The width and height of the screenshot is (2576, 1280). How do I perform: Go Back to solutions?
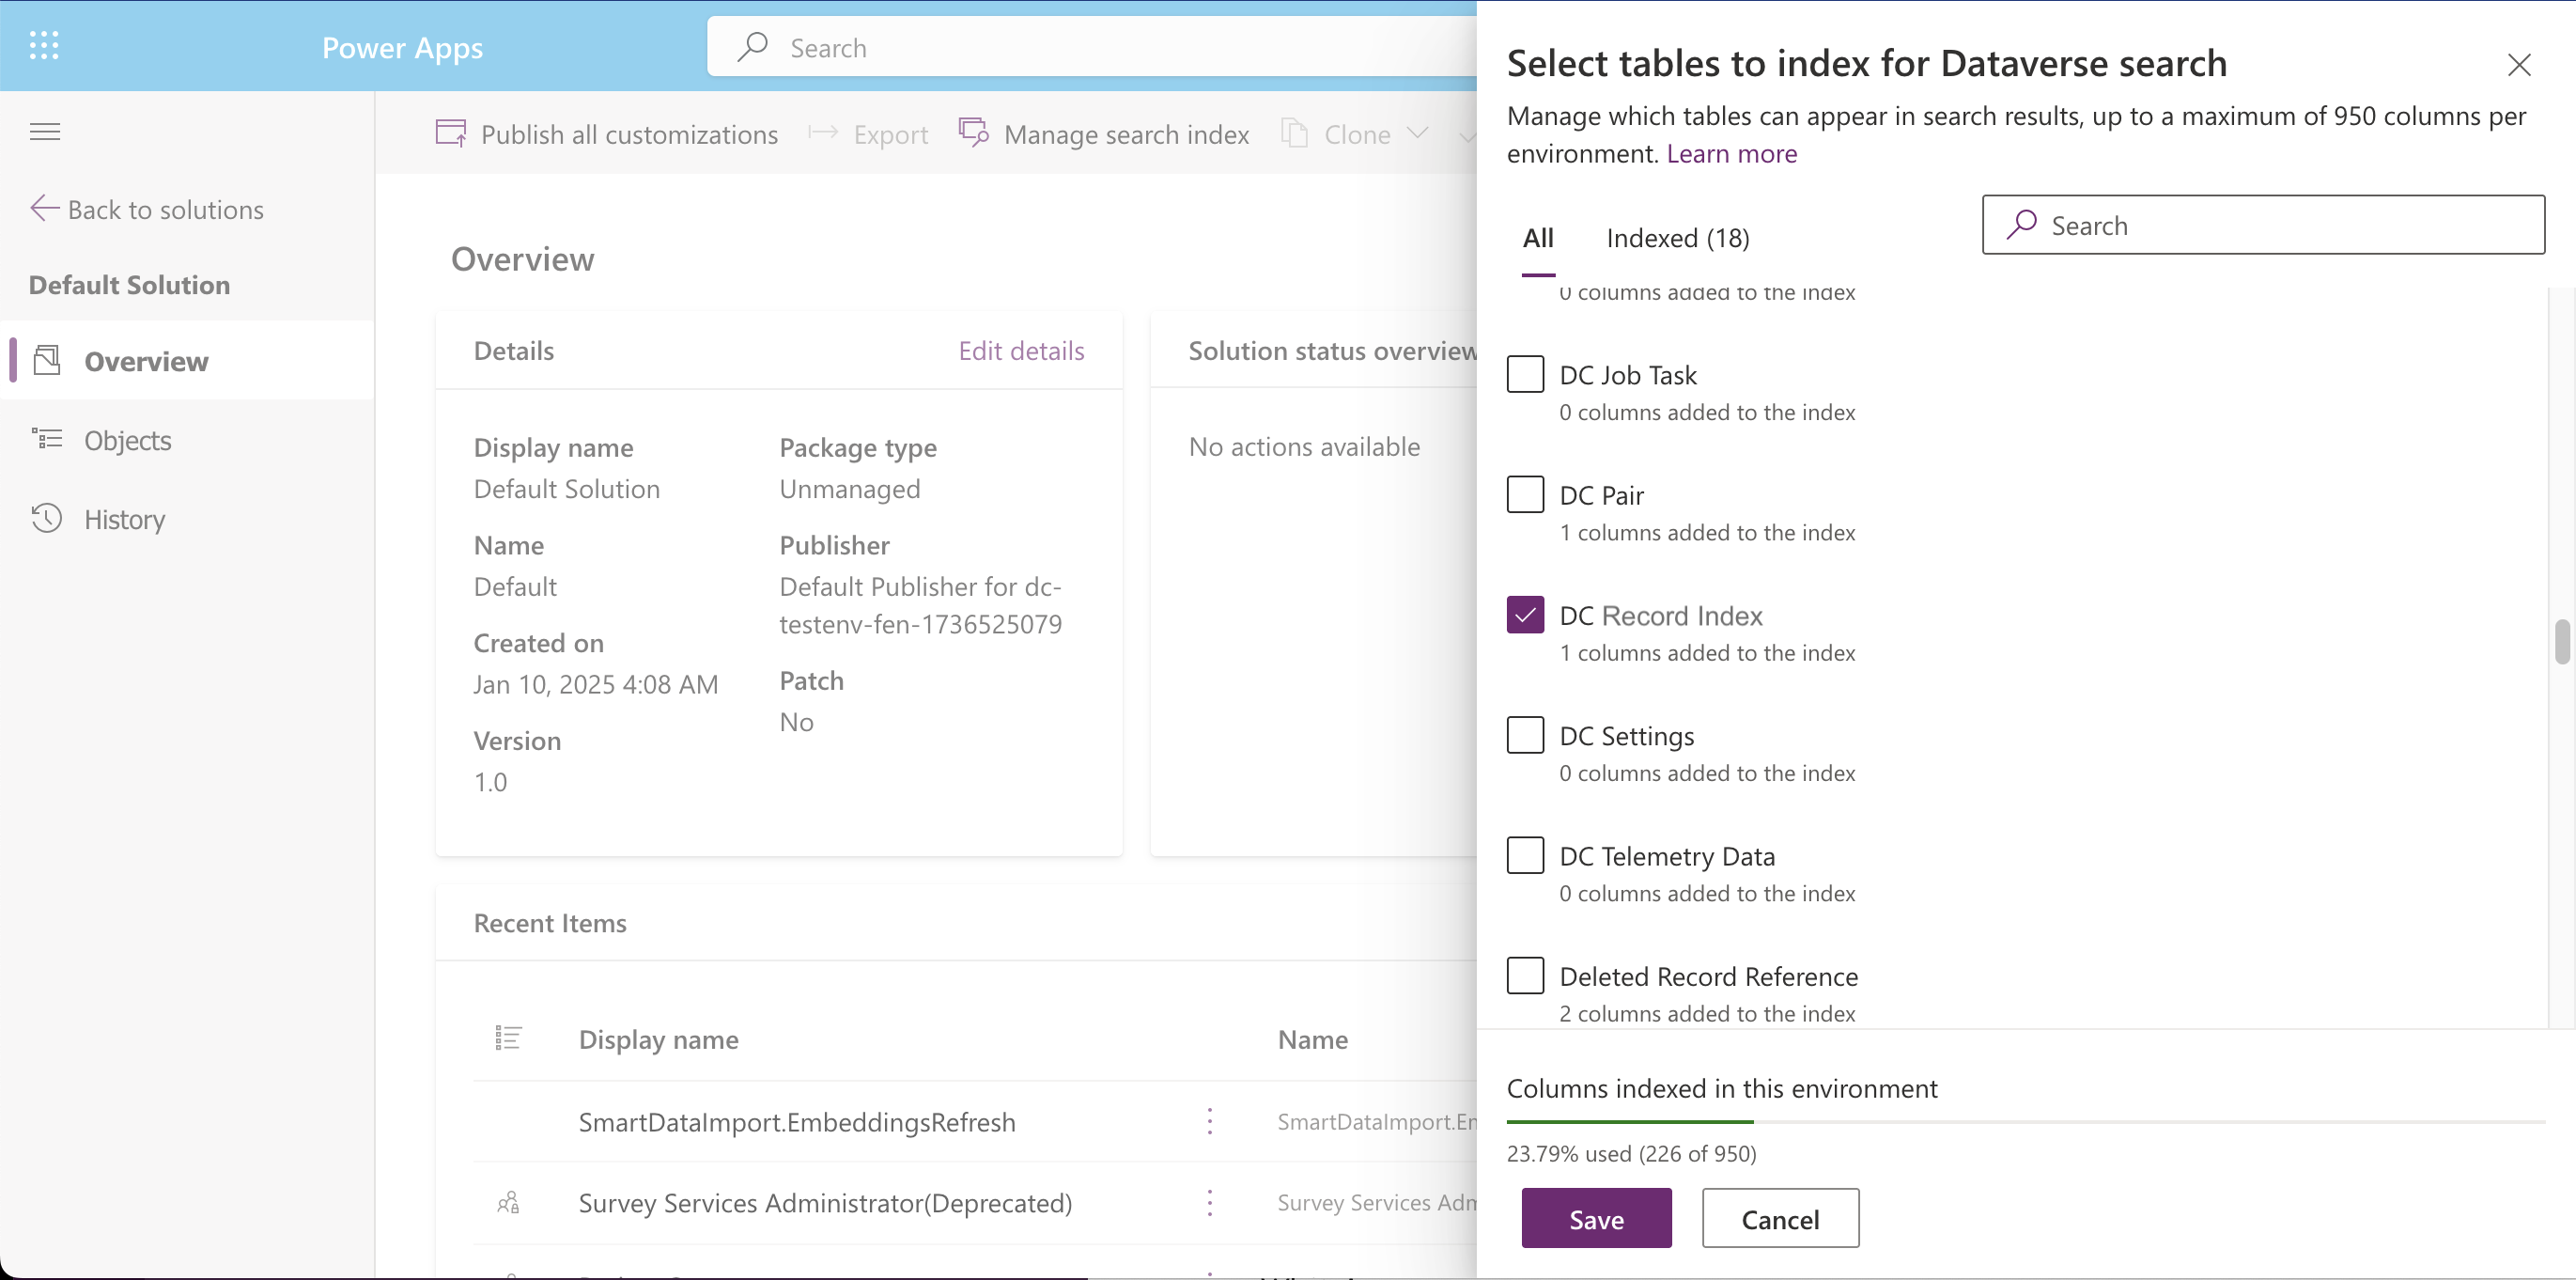(147, 209)
